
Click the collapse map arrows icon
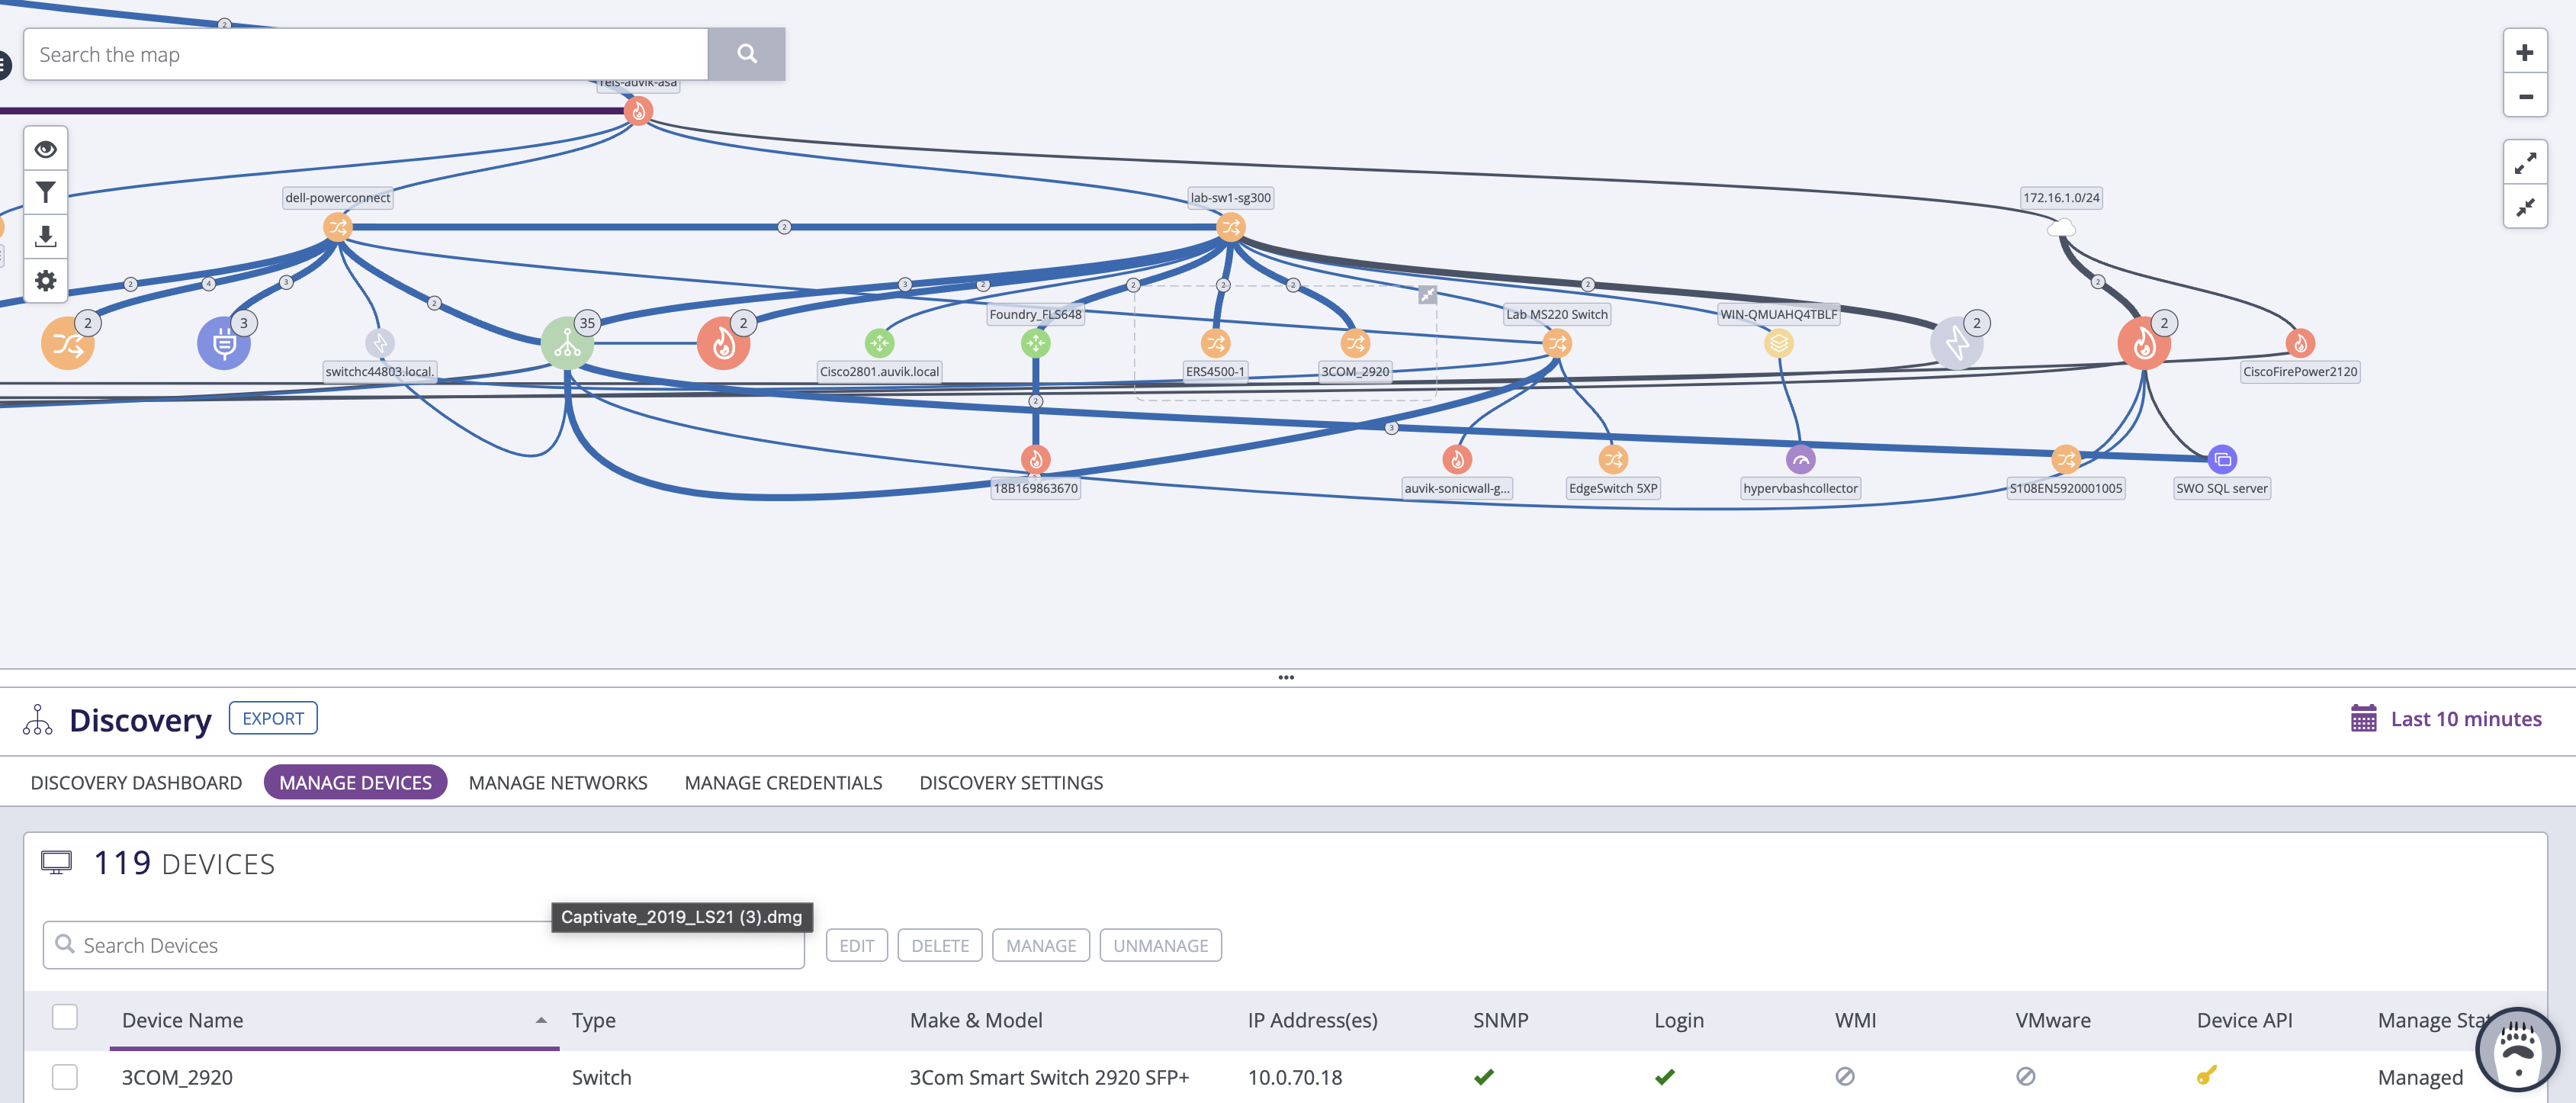pyautogui.click(x=2524, y=207)
